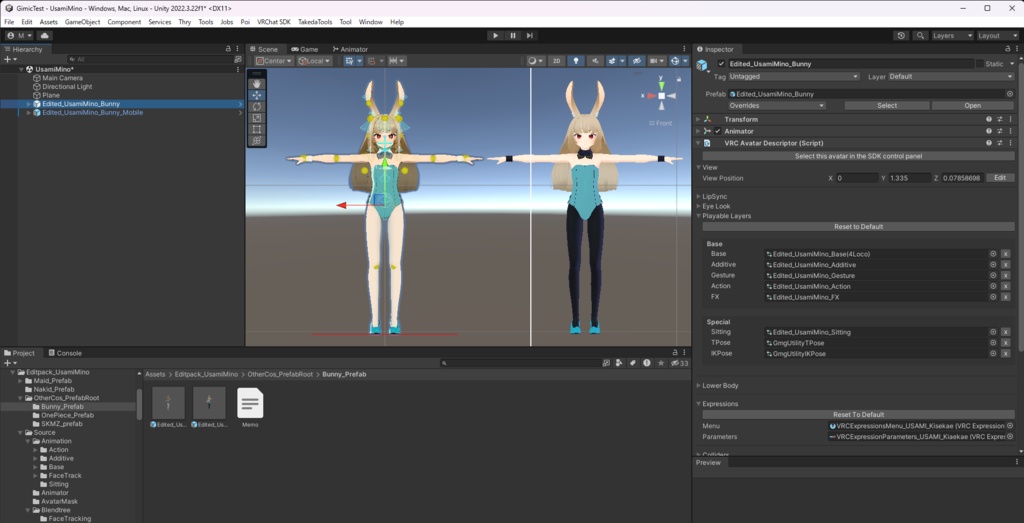Viewport: 1024px width, 523px height.
Task: Expand the Lower Body section
Action: (x=698, y=386)
